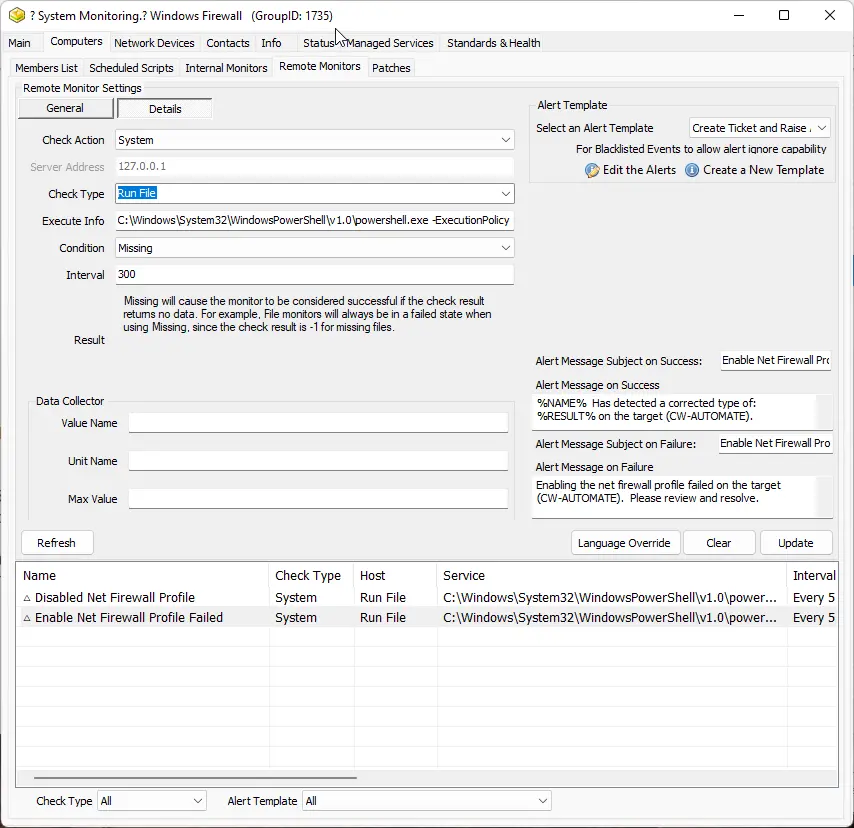Viewport: 854px width, 828px height.
Task: Click the Details settings button
Action: click(165, 109)
